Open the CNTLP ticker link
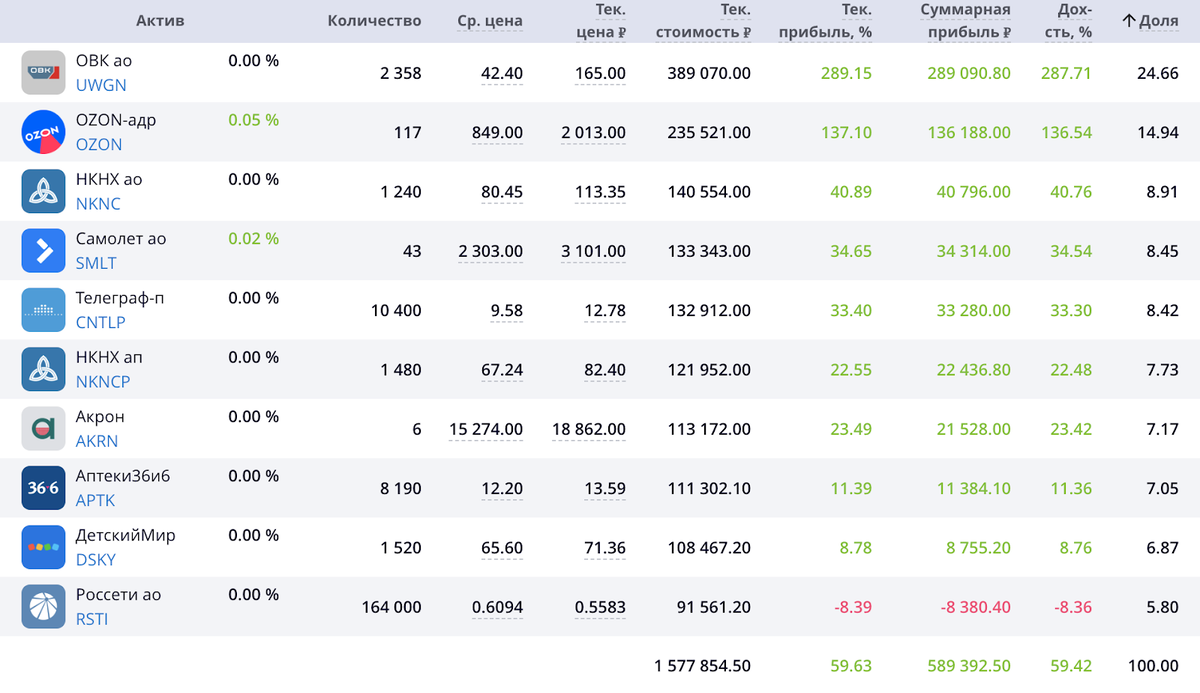The image size is (1200, 693). [101, 322]
